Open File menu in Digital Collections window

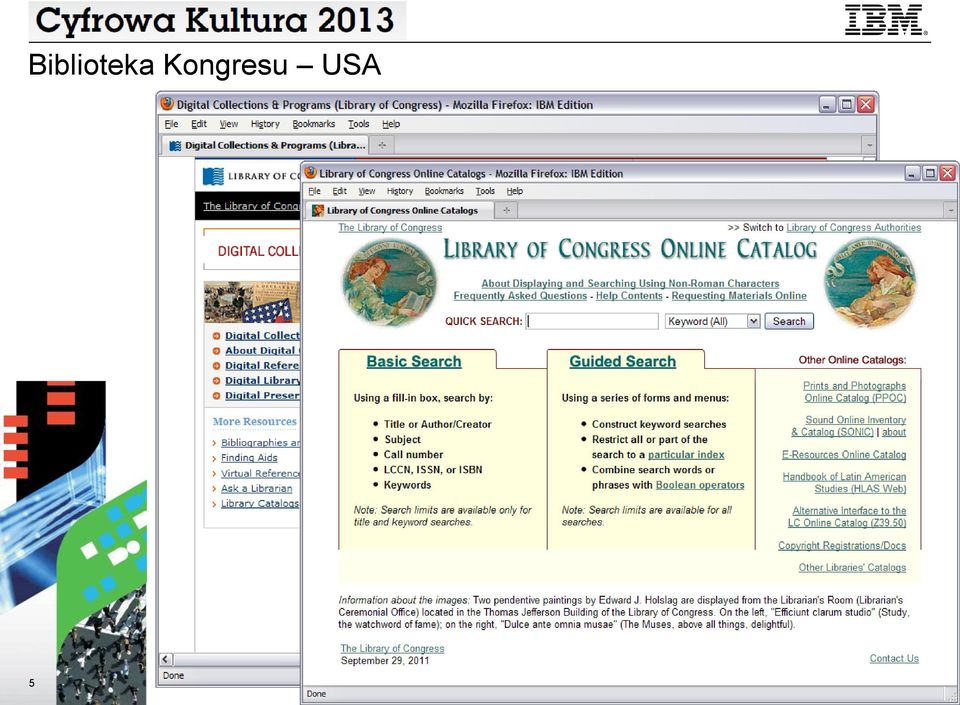click(171, 124)
